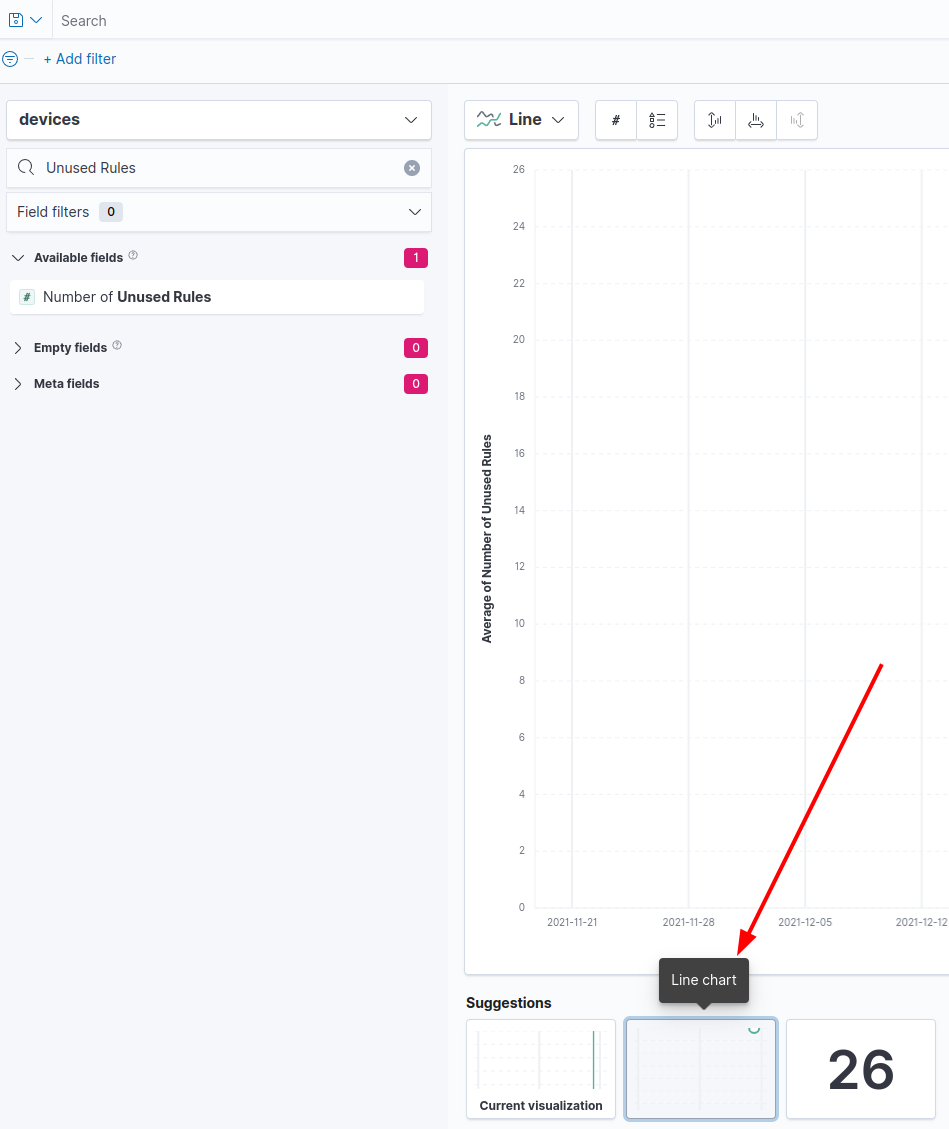Click the filter options icon beside Add filter

click(x=10, y=59)
